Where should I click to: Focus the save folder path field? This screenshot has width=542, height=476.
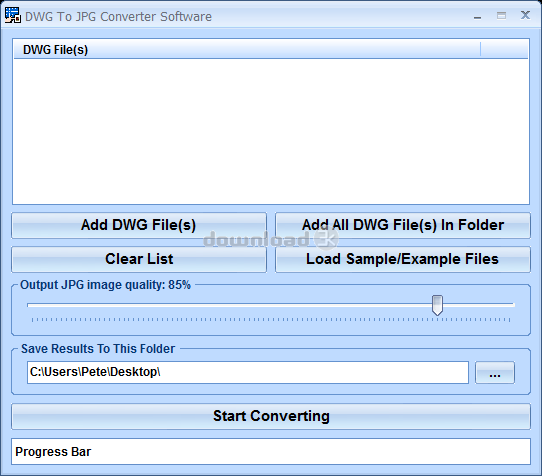[248, 372]
